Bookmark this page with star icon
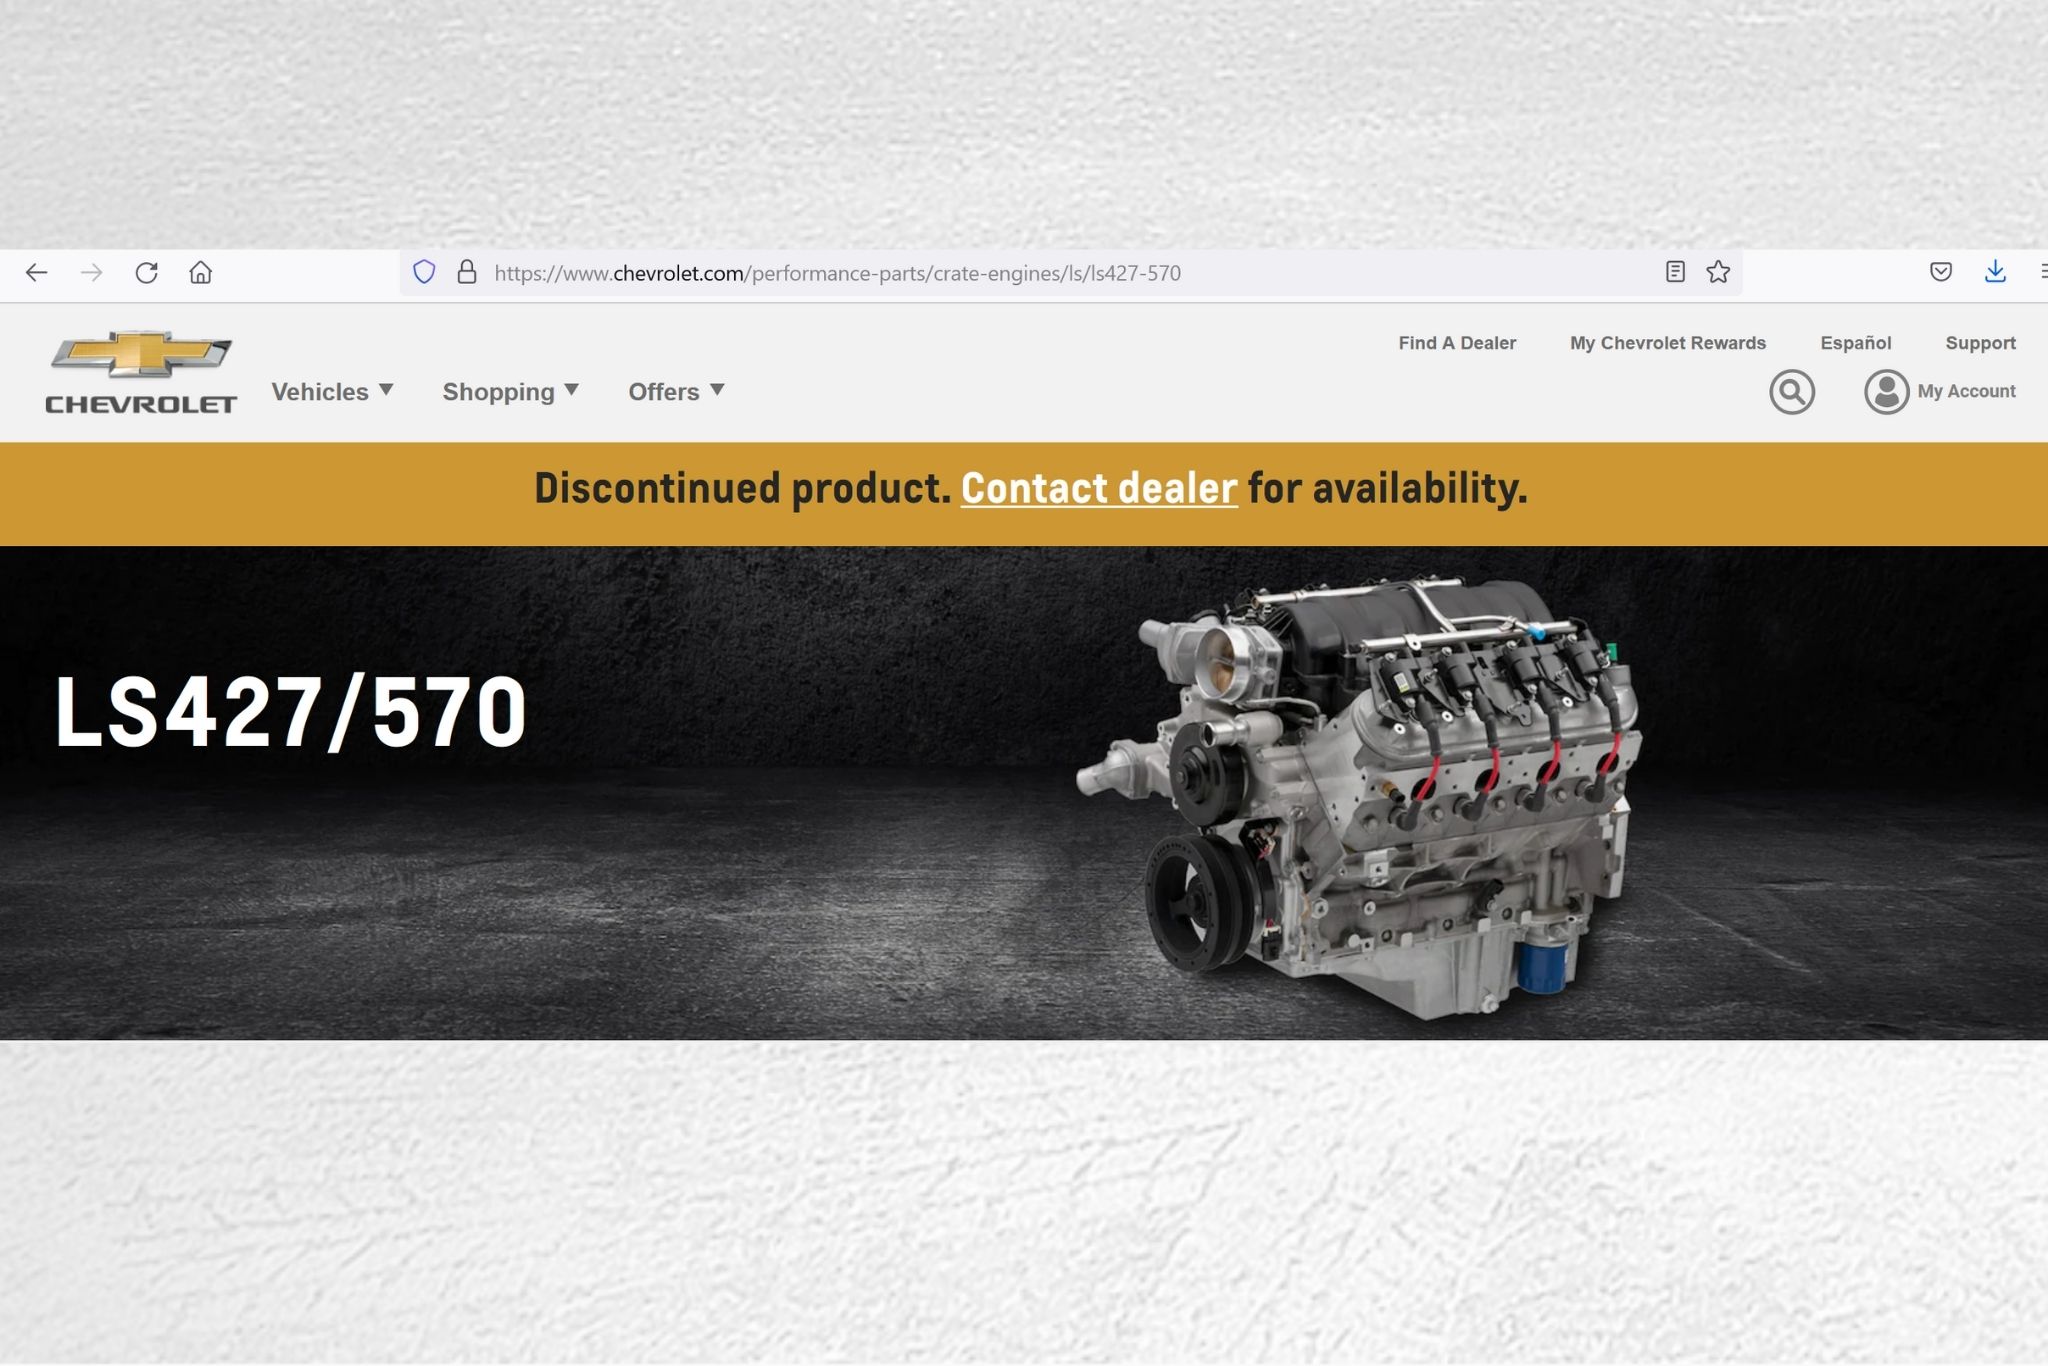The width and height of the screenshot is (2048, 1366). point(1718,272)
